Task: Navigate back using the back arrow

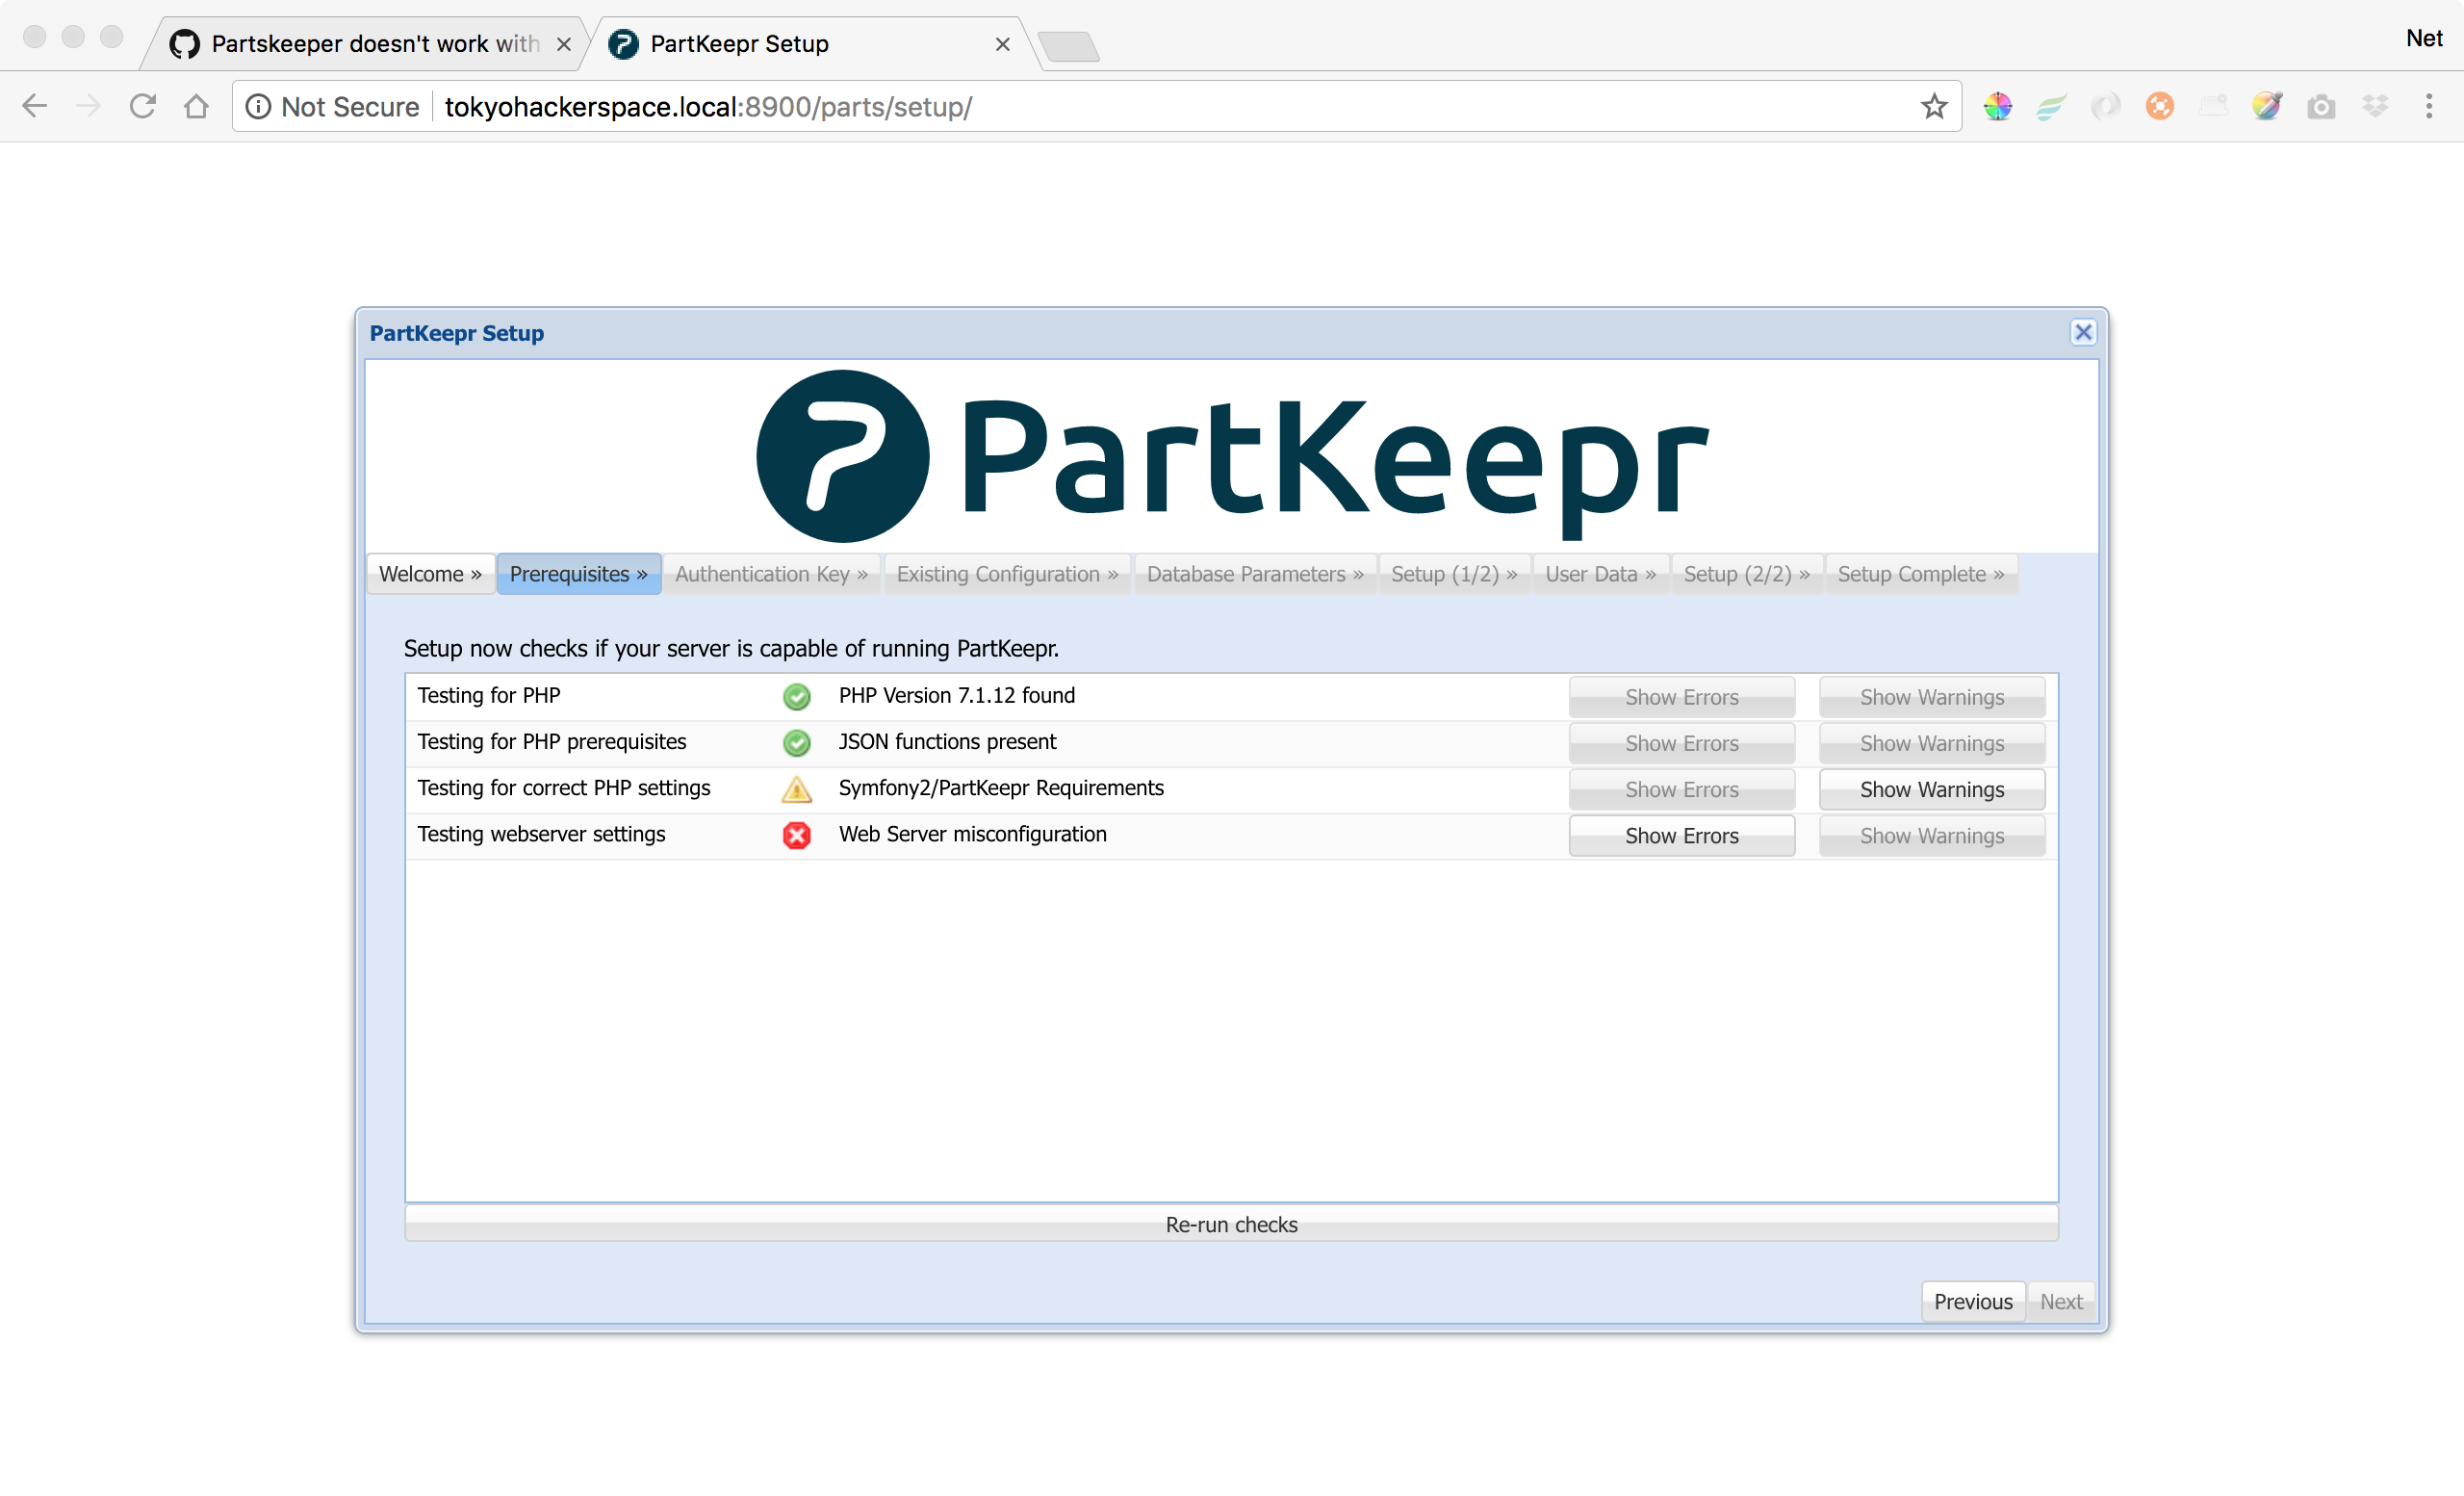Action: click(35, 106)
